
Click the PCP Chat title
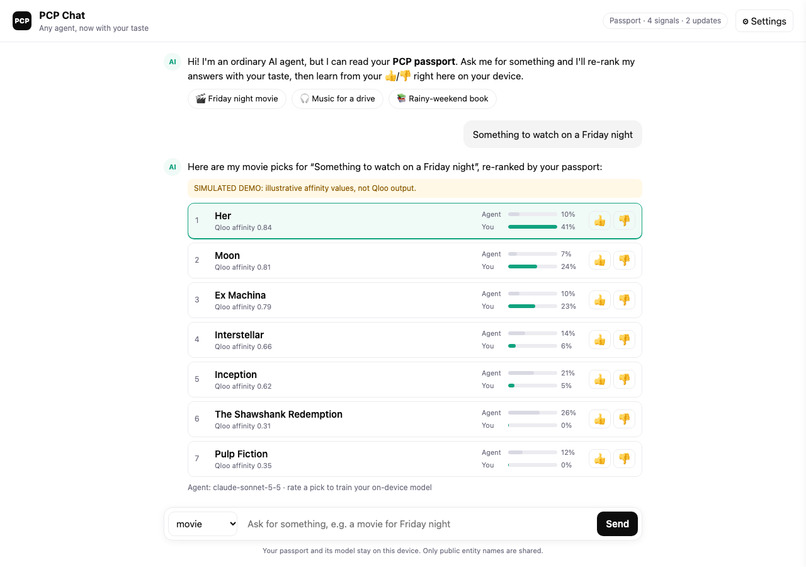[x=62, y=15]
